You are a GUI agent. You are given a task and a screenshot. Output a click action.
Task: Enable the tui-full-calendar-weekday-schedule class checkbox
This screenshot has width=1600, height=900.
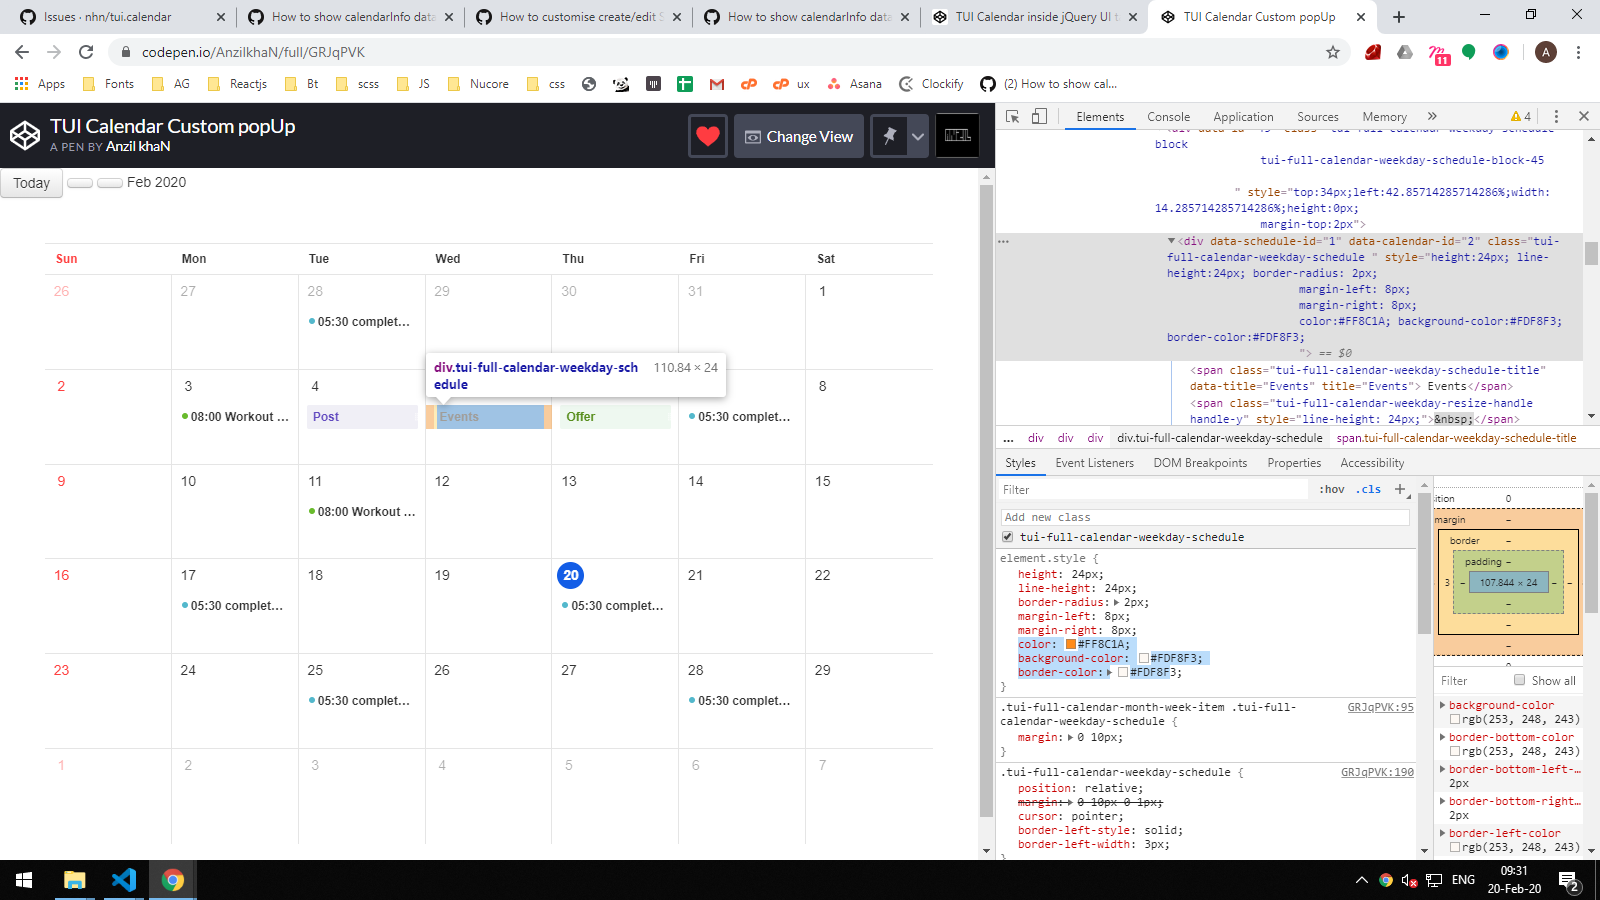[x=1007, y=537]
